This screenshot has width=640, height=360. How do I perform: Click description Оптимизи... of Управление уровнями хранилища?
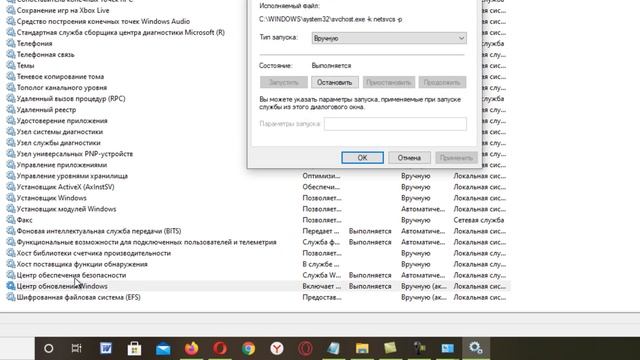(321, 176)
